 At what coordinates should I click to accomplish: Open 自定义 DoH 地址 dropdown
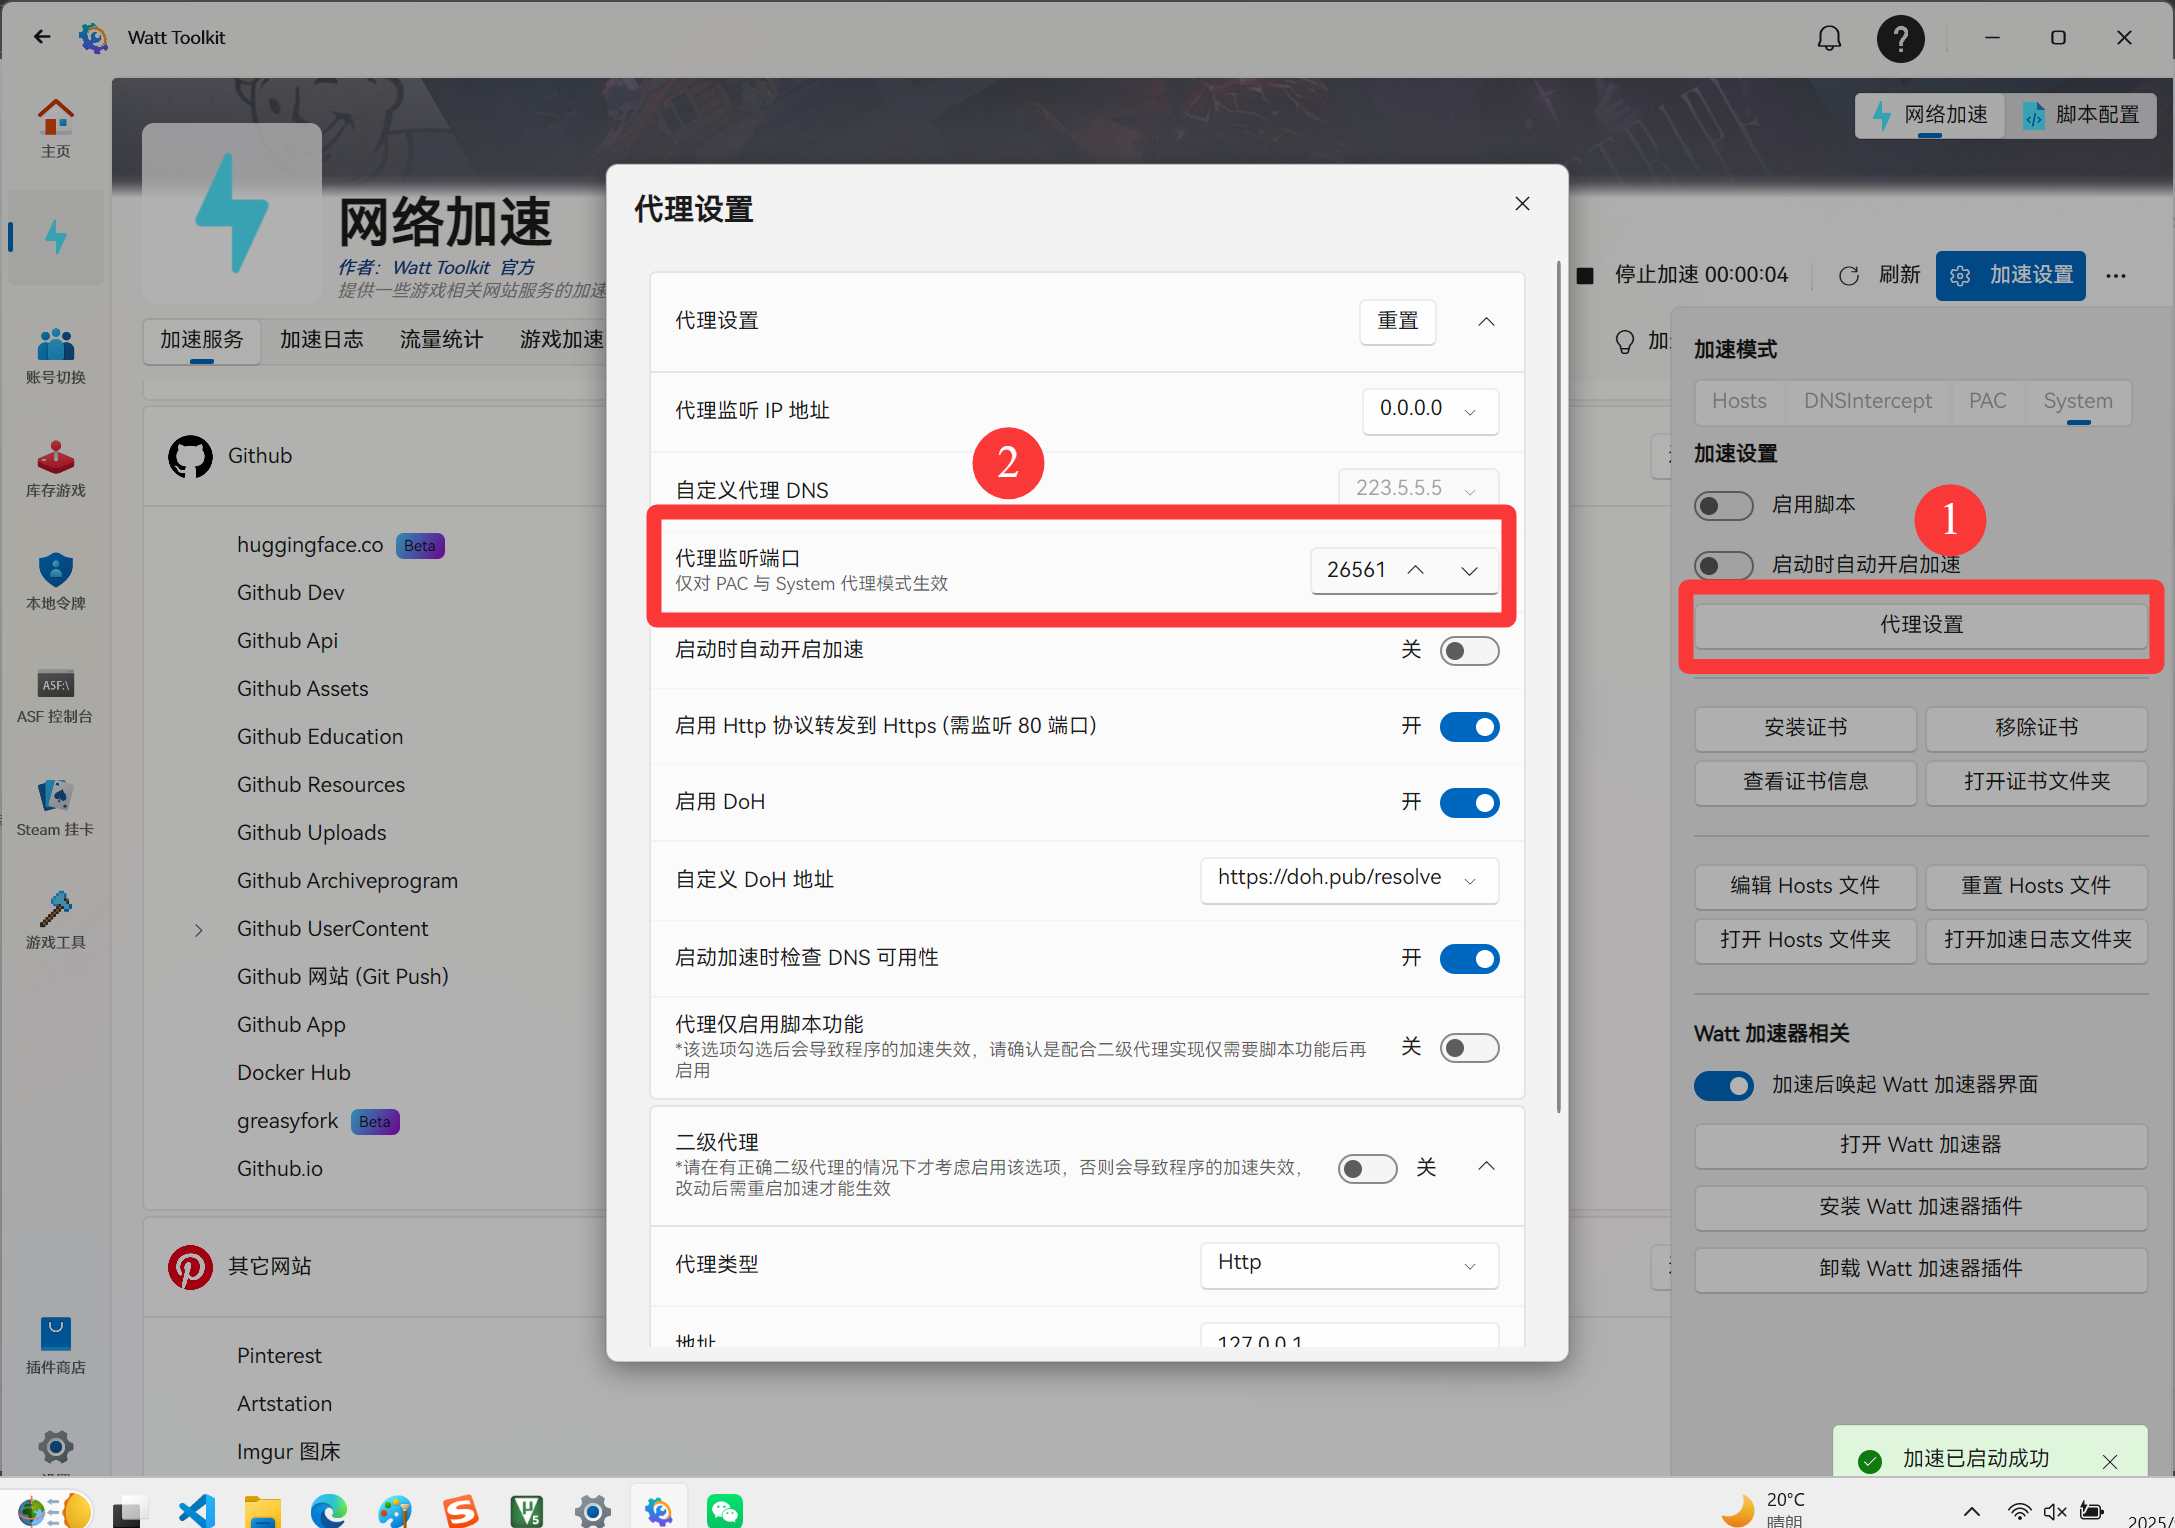click(1349, 879)
